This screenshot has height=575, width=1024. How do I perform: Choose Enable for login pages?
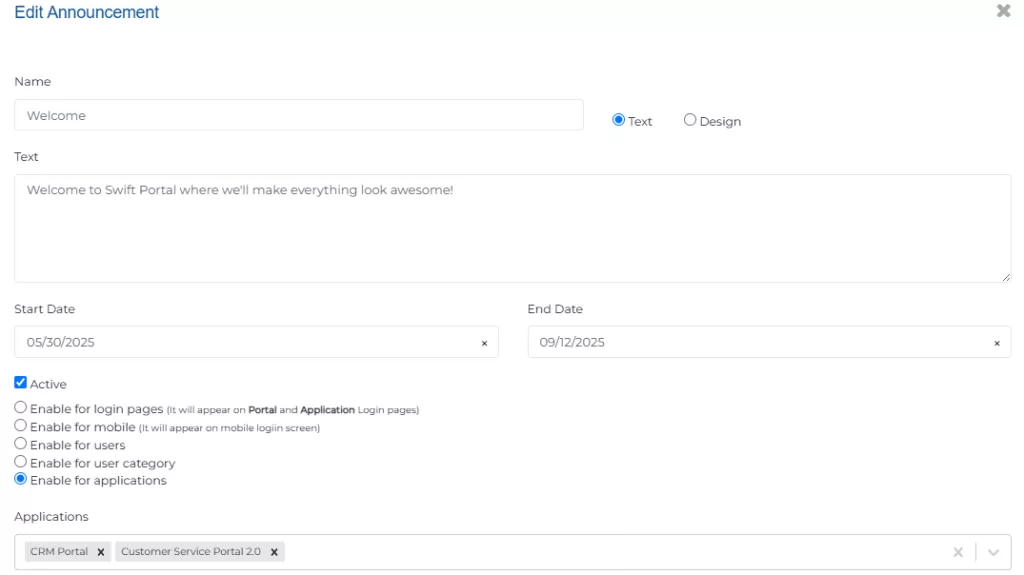21,408
